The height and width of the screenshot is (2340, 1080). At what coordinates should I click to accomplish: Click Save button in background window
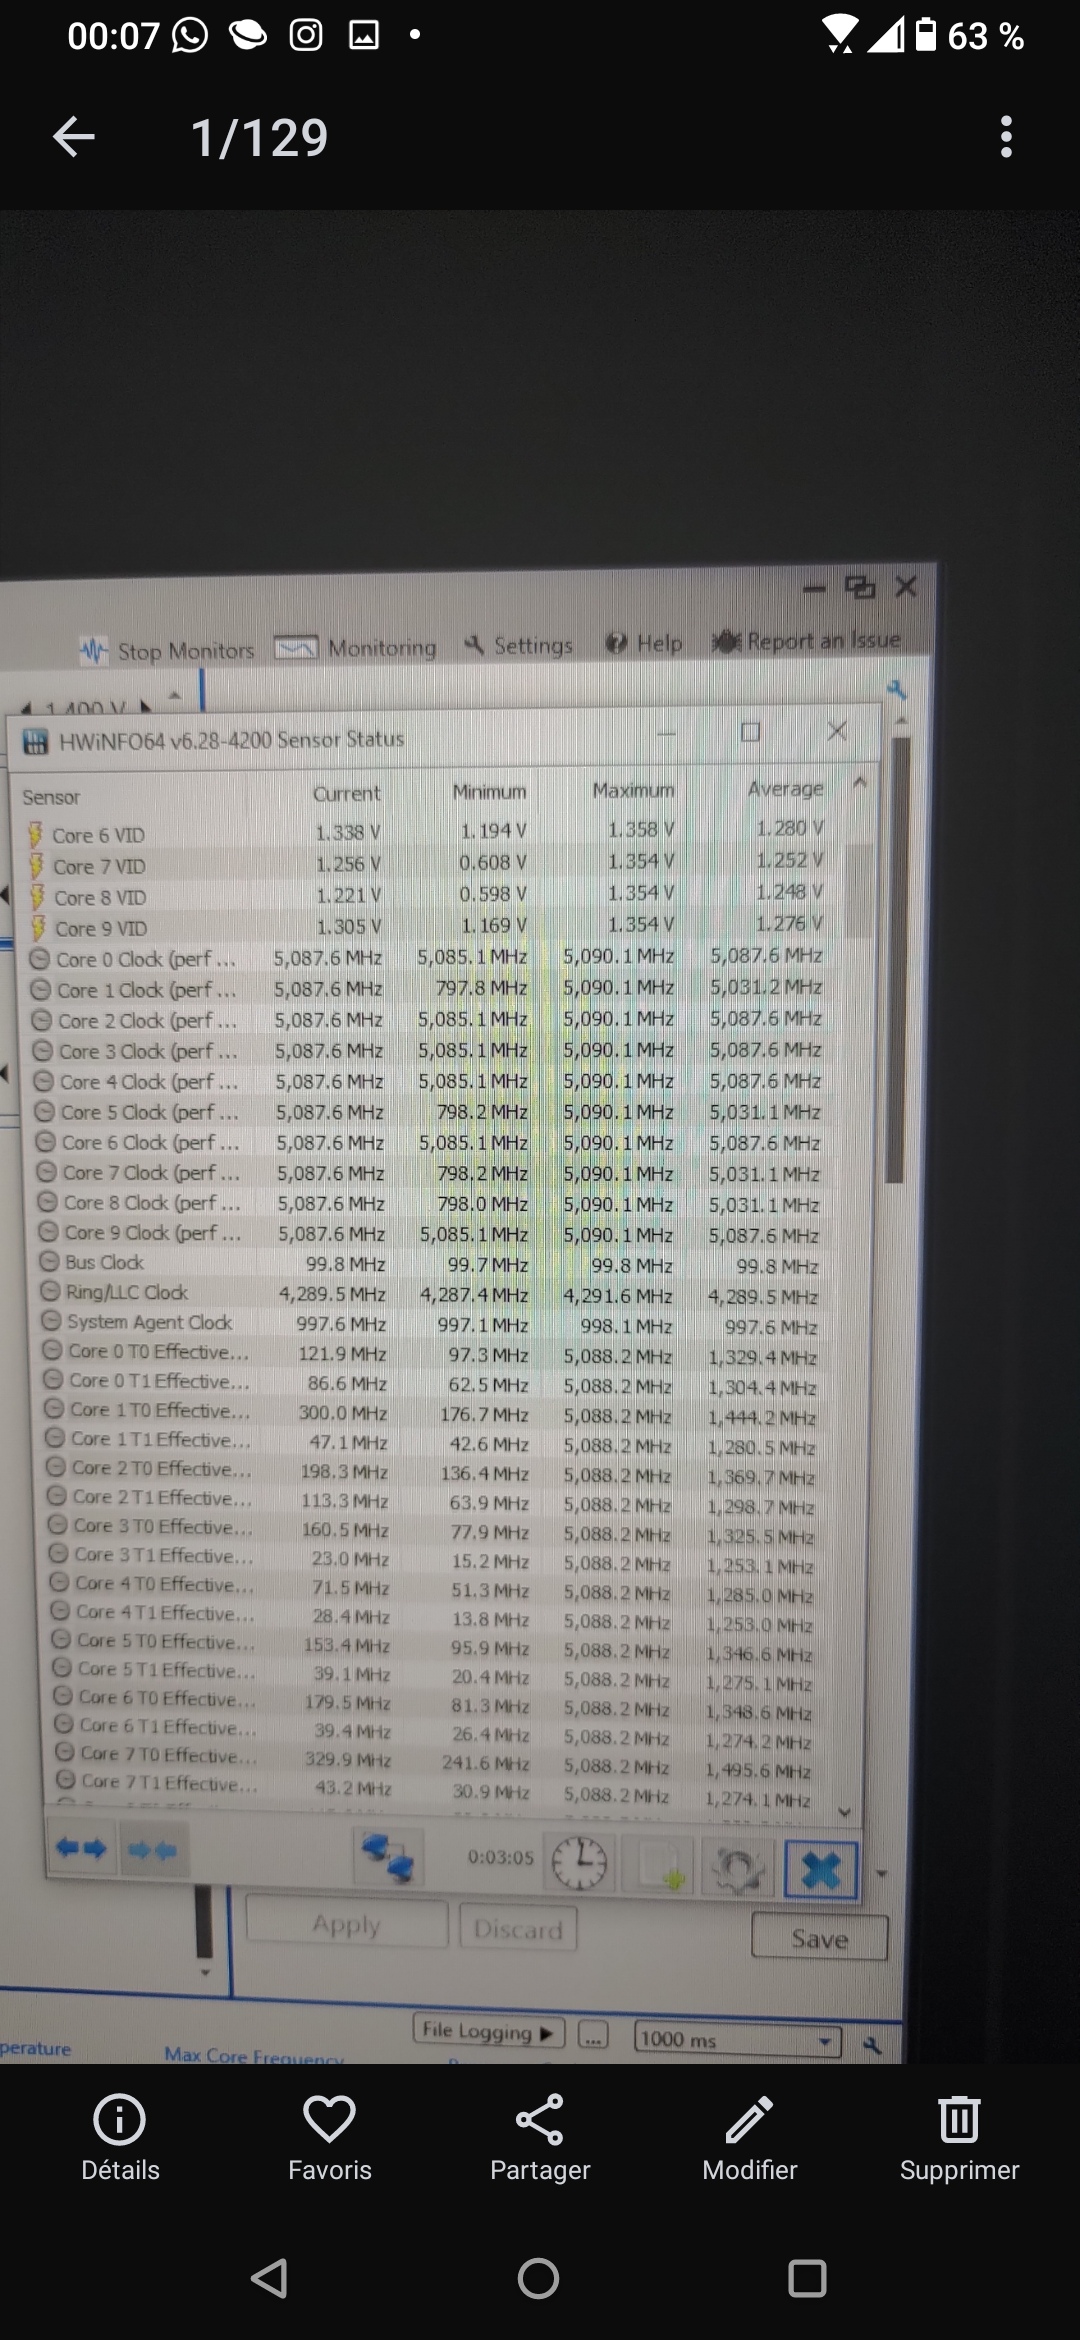click(x=819, y=1938)
